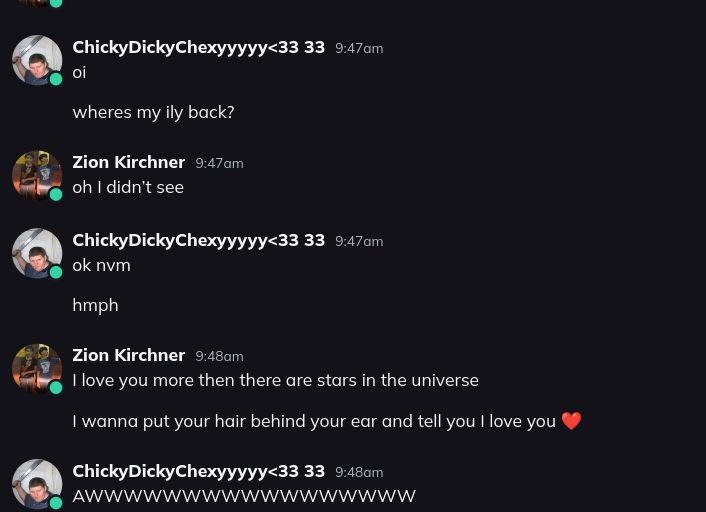Click the AWWWWWWWW message text
The height and width of the screenshot is (512, 706).
point(244,496)
